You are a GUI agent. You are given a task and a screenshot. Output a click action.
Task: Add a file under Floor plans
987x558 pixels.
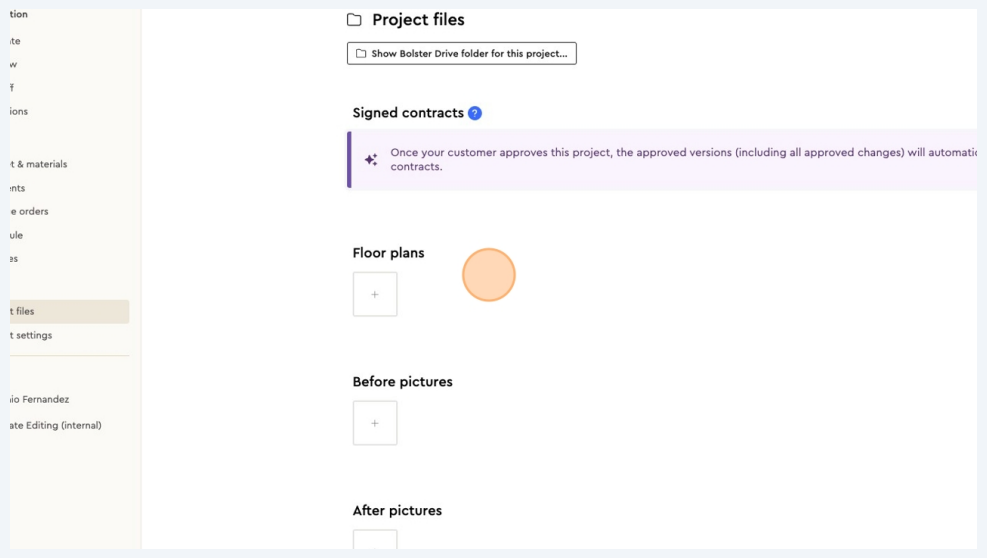(375, 294)
